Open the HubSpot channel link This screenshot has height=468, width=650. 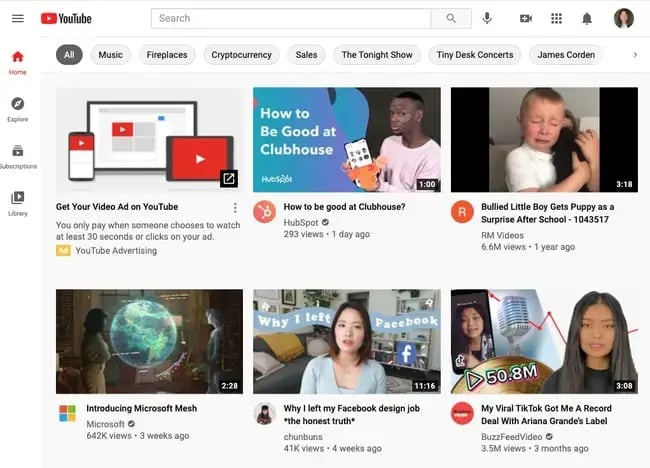point(303,221)
